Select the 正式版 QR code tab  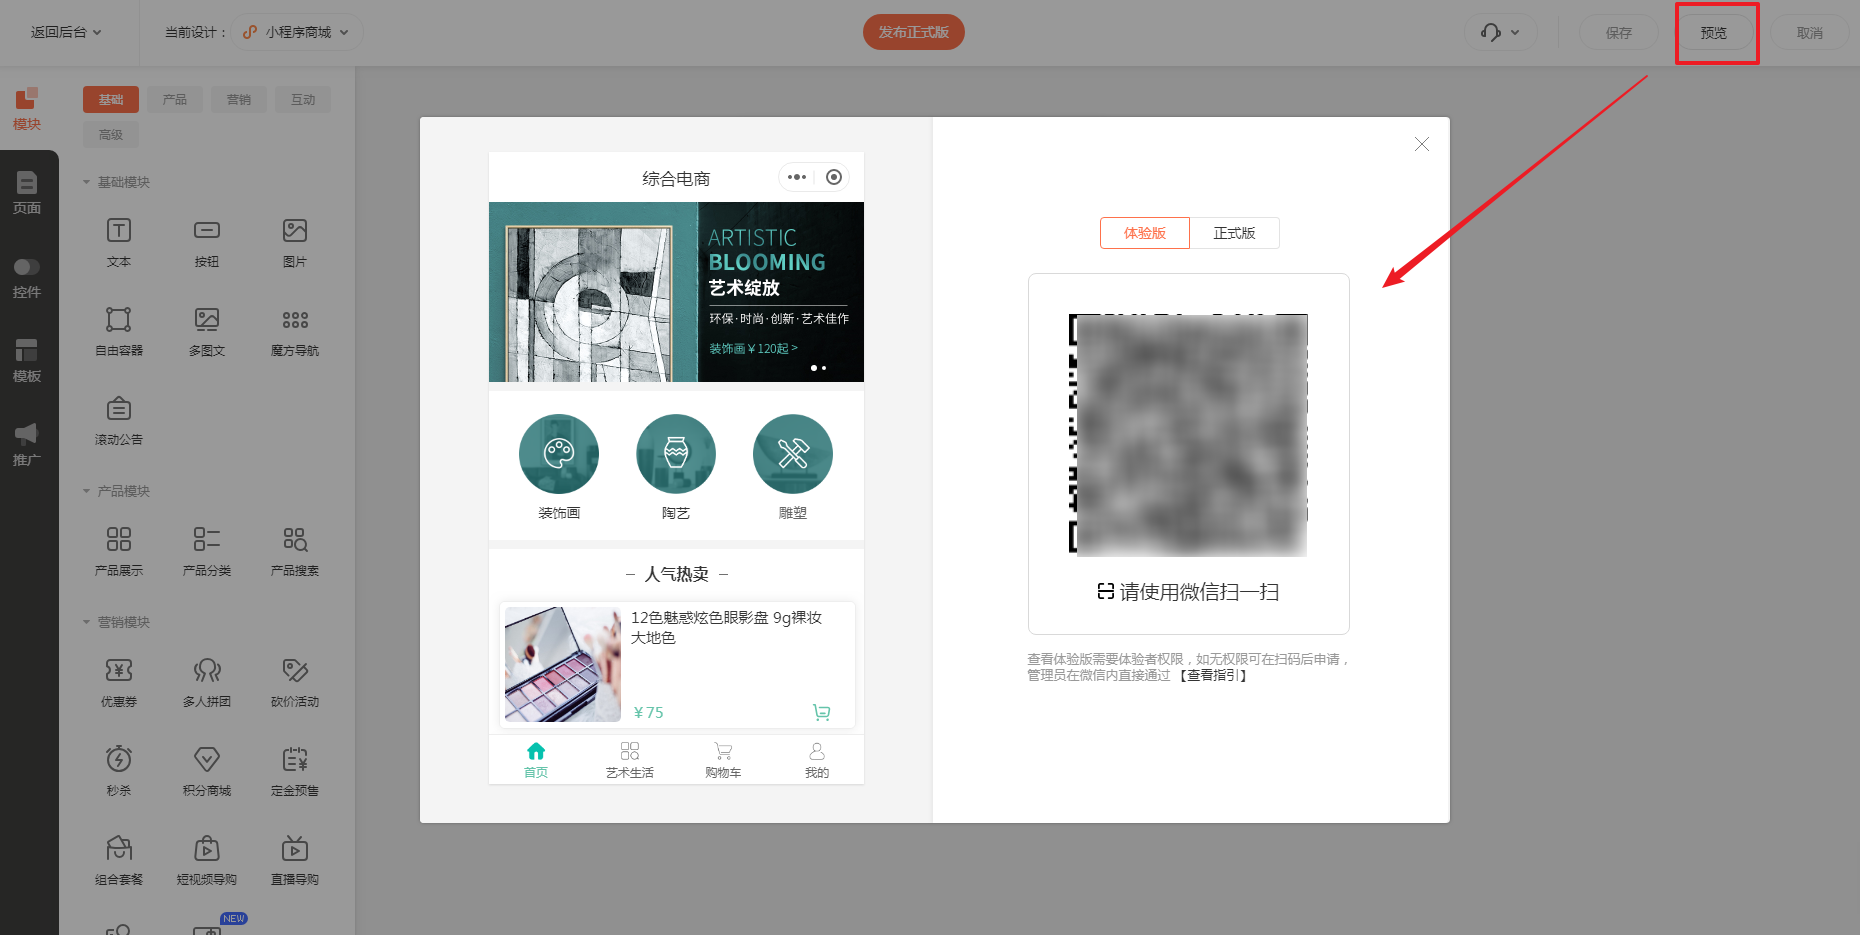tap(1235, 233)
